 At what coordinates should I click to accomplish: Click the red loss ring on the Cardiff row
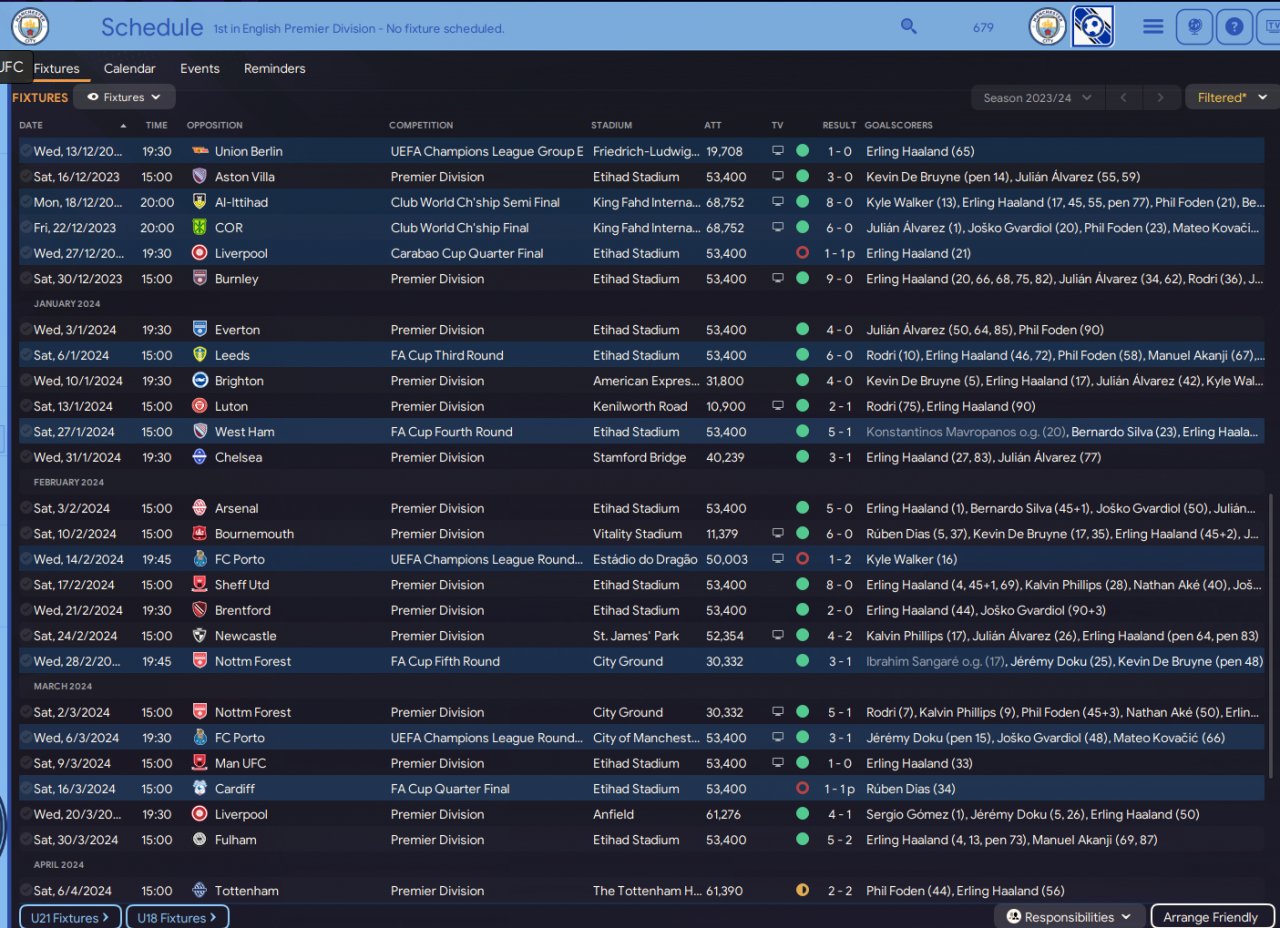(802, 788)
